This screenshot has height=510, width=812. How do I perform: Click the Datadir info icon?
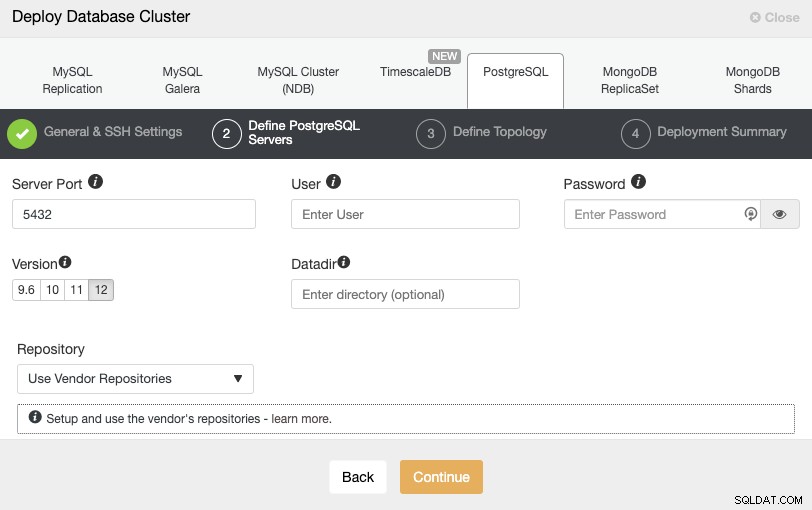tap(344, 262)
